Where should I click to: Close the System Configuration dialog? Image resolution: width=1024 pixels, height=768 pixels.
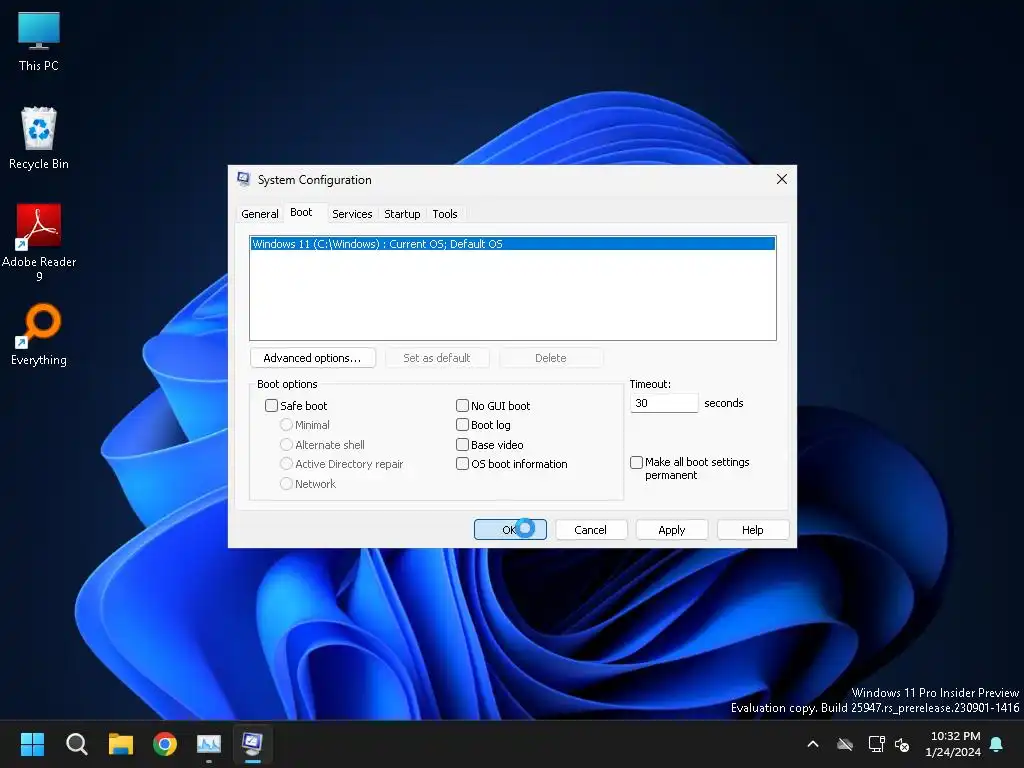coord(782,179)
